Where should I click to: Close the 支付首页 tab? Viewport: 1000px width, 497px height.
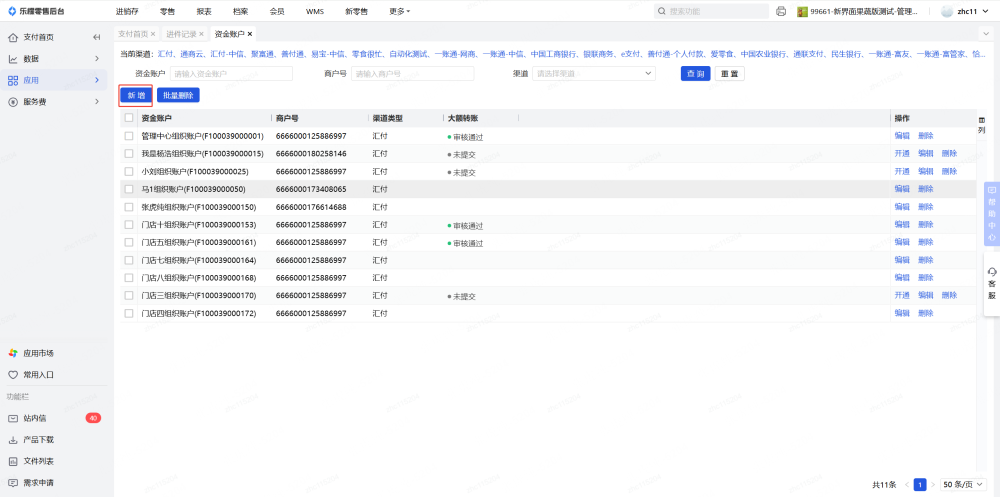(x=152, y=34)
